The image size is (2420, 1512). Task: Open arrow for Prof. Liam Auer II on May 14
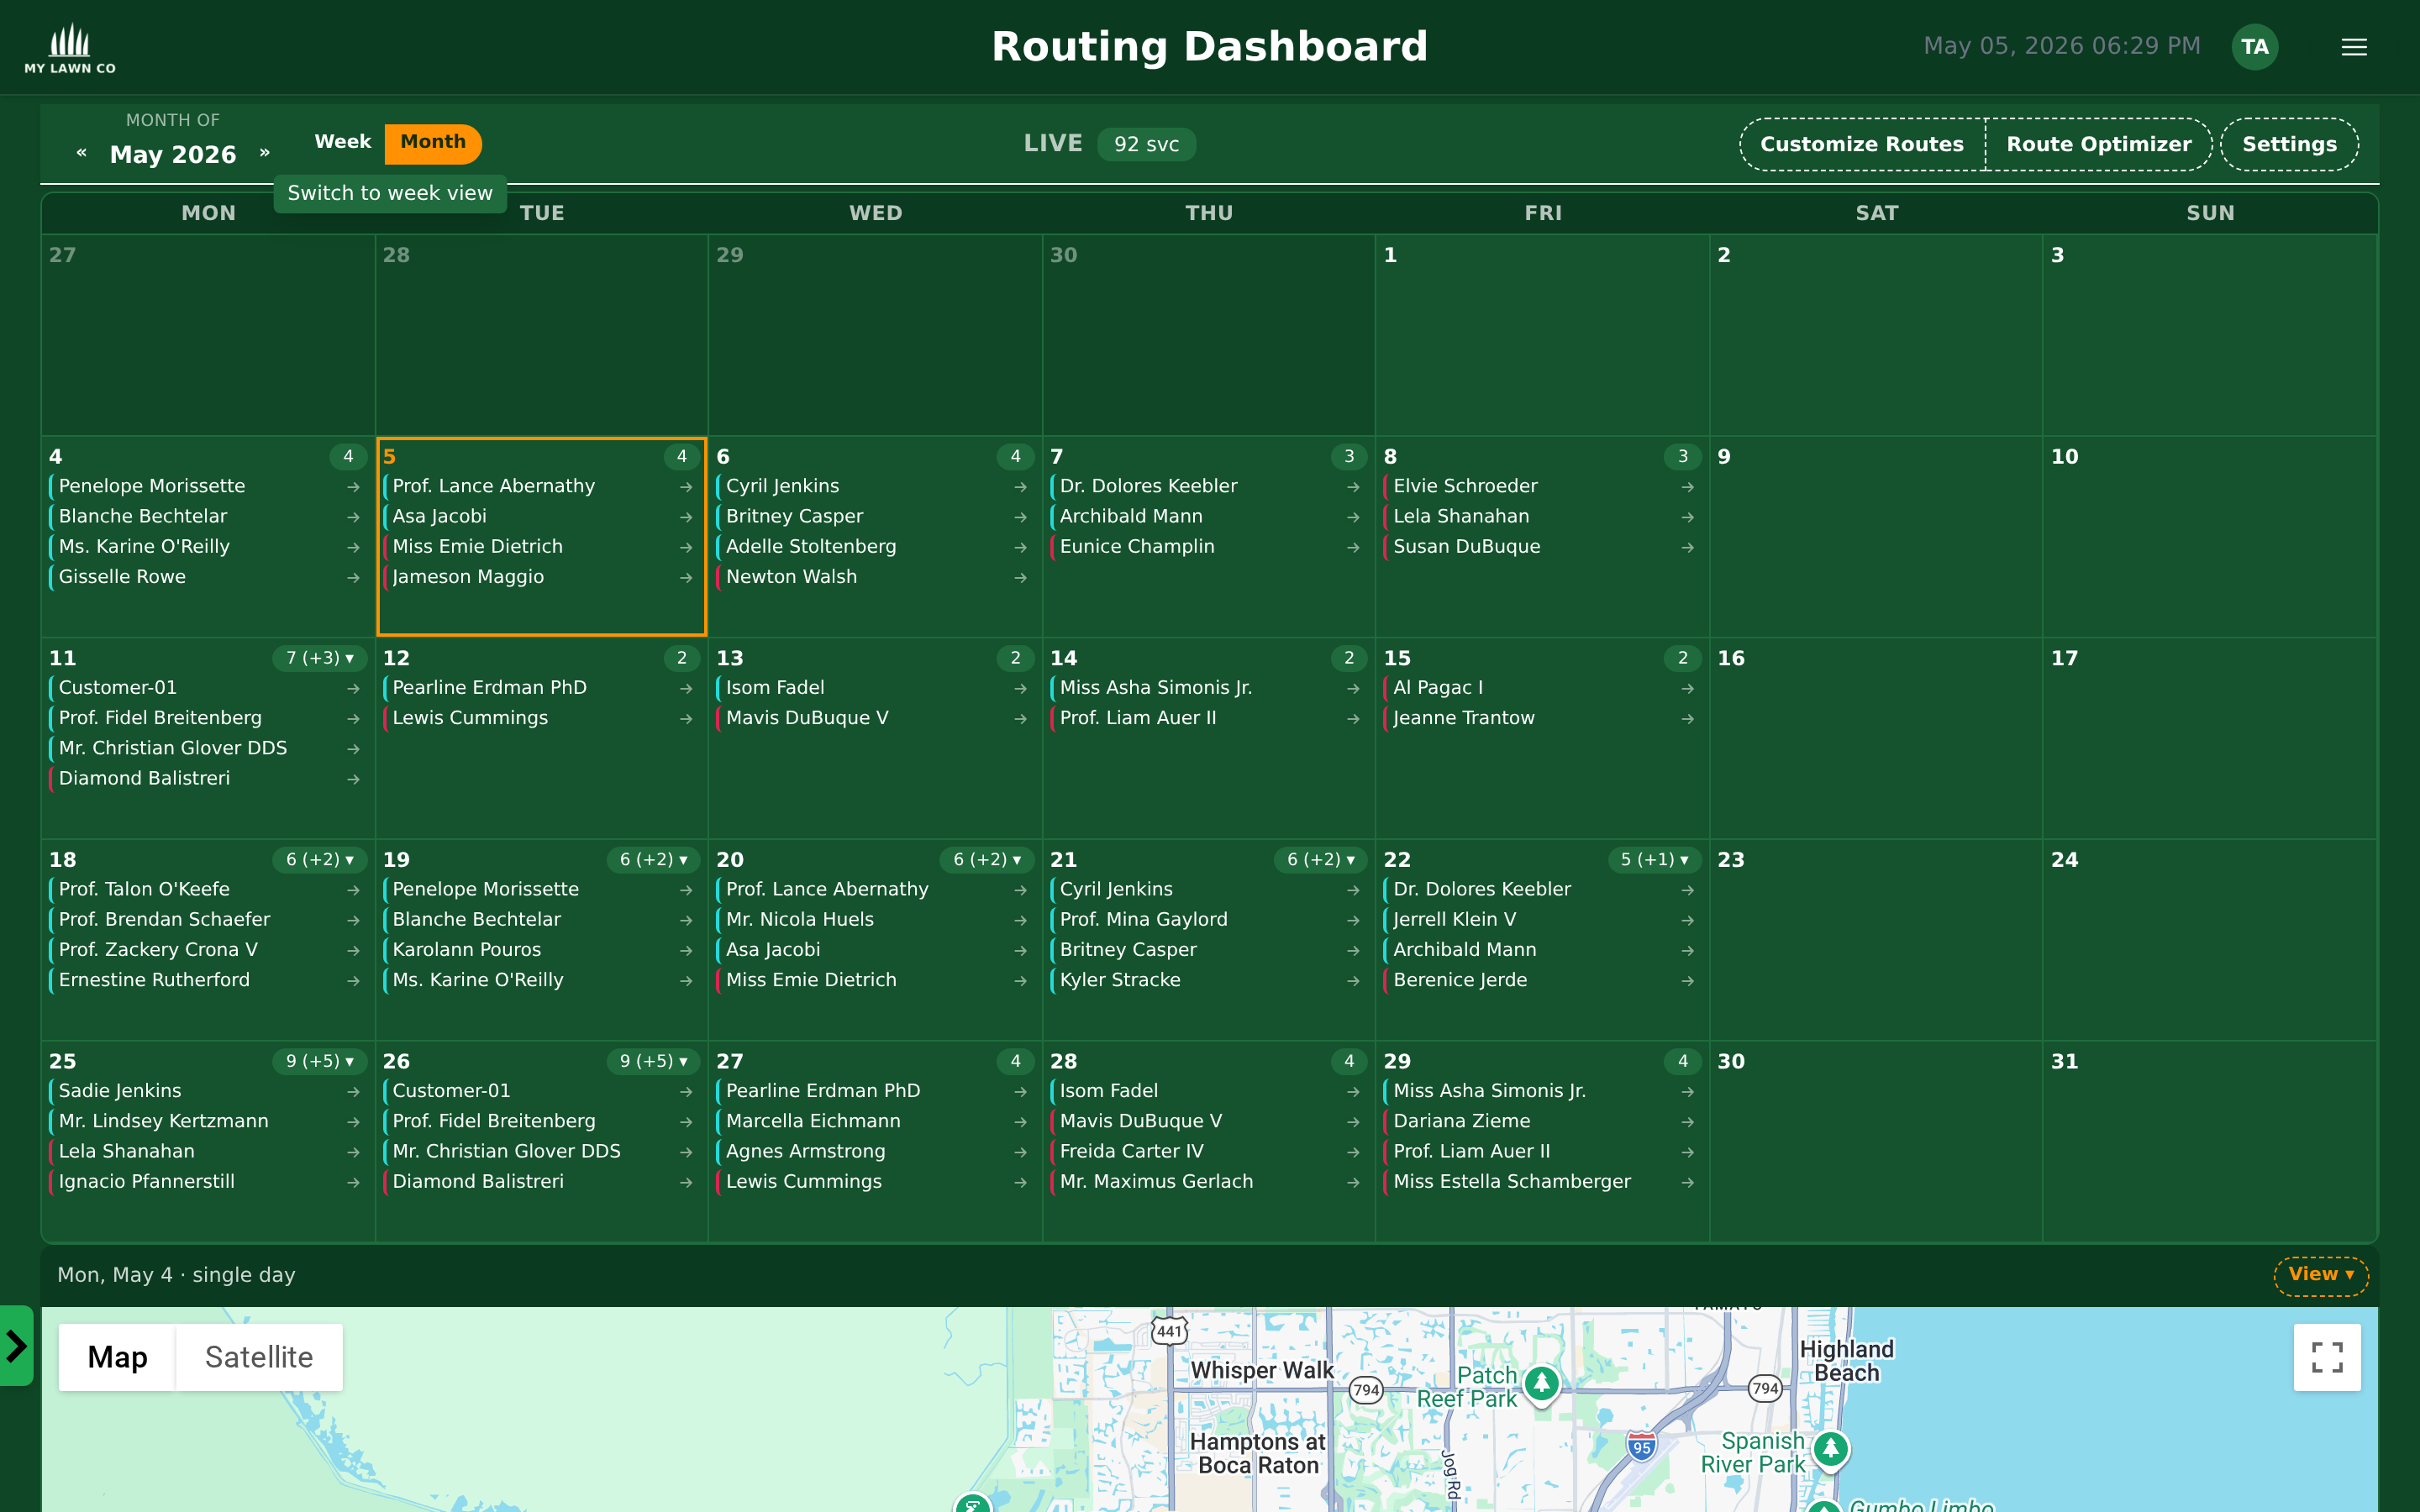[x=1353, y=719]
